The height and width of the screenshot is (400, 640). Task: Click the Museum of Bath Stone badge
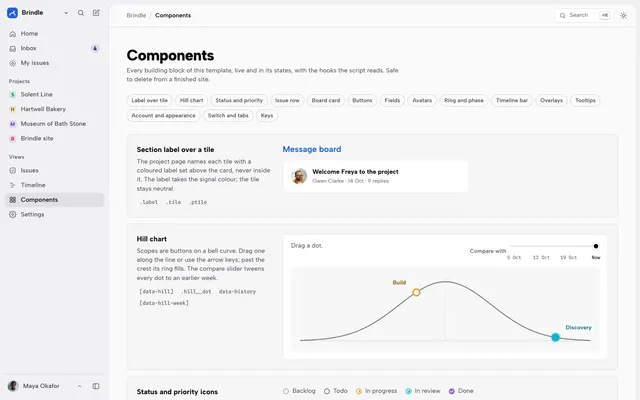click(x=12, y=124)
